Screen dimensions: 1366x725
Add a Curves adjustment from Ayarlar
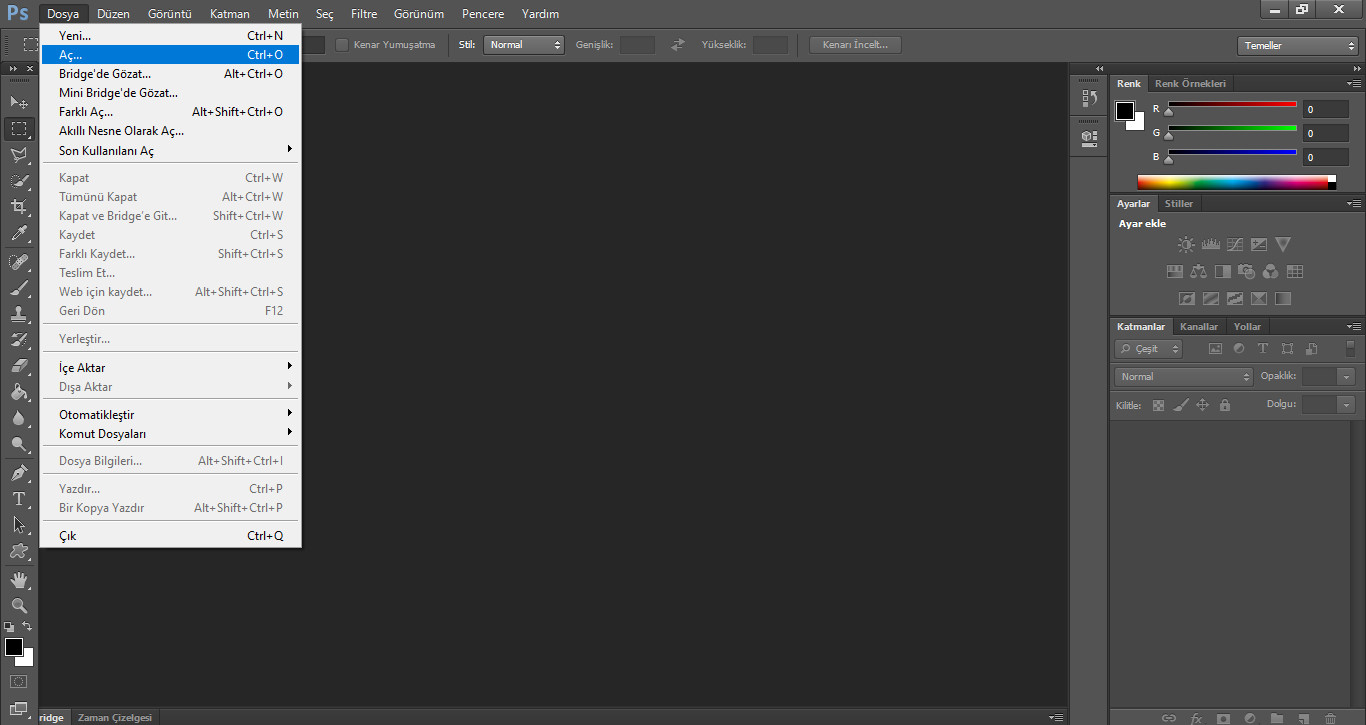[x=1235, y=244]
